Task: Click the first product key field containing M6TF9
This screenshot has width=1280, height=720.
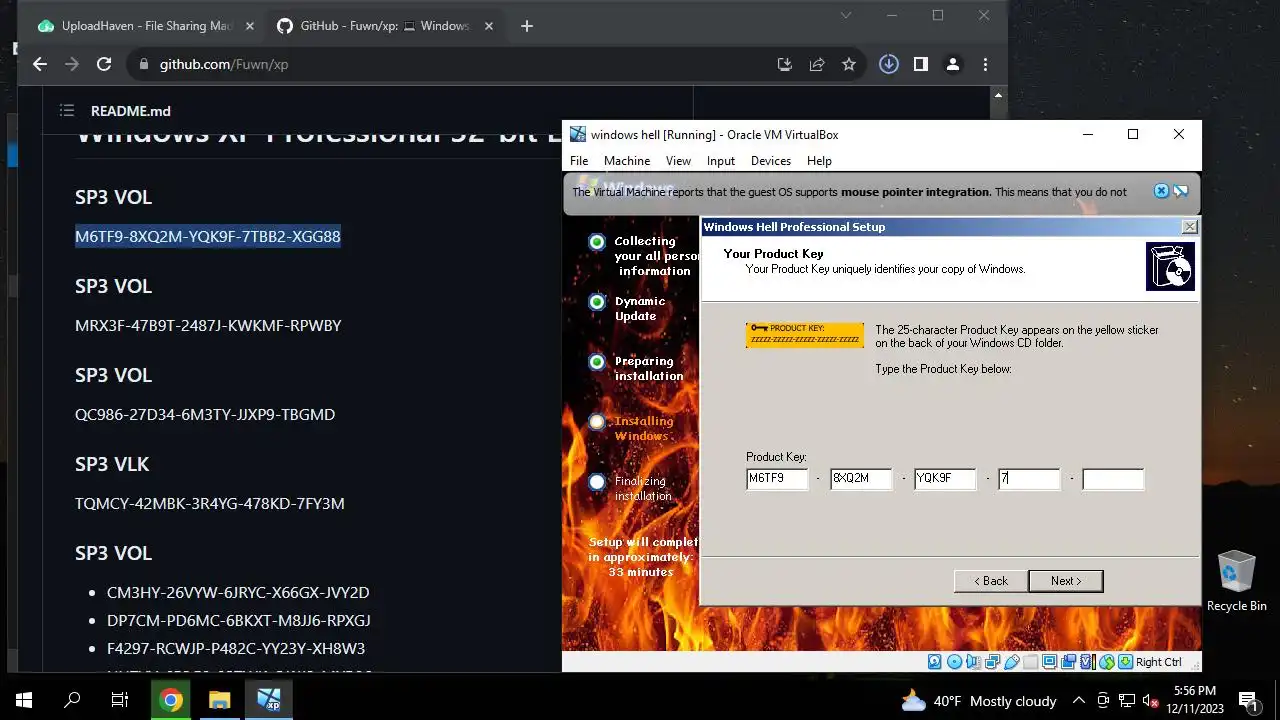Action: (x=777, y=479)
